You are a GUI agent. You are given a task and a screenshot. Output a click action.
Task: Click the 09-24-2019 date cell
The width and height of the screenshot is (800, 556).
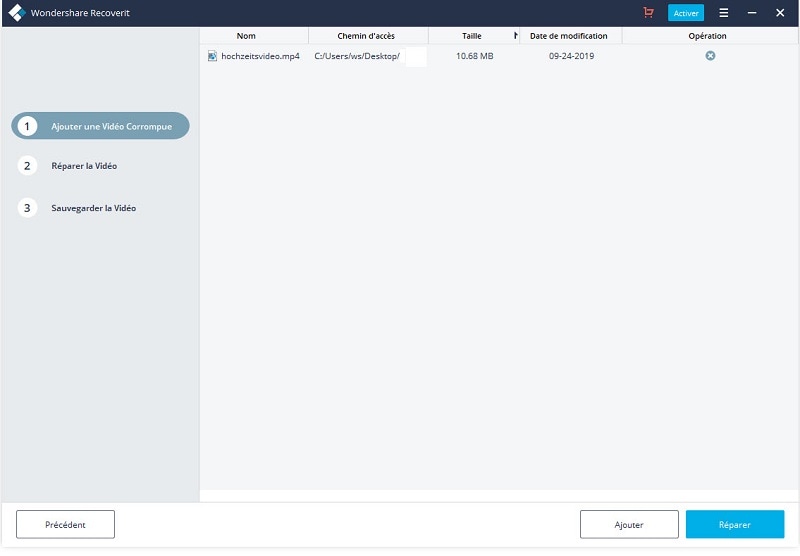click(571, 56)
